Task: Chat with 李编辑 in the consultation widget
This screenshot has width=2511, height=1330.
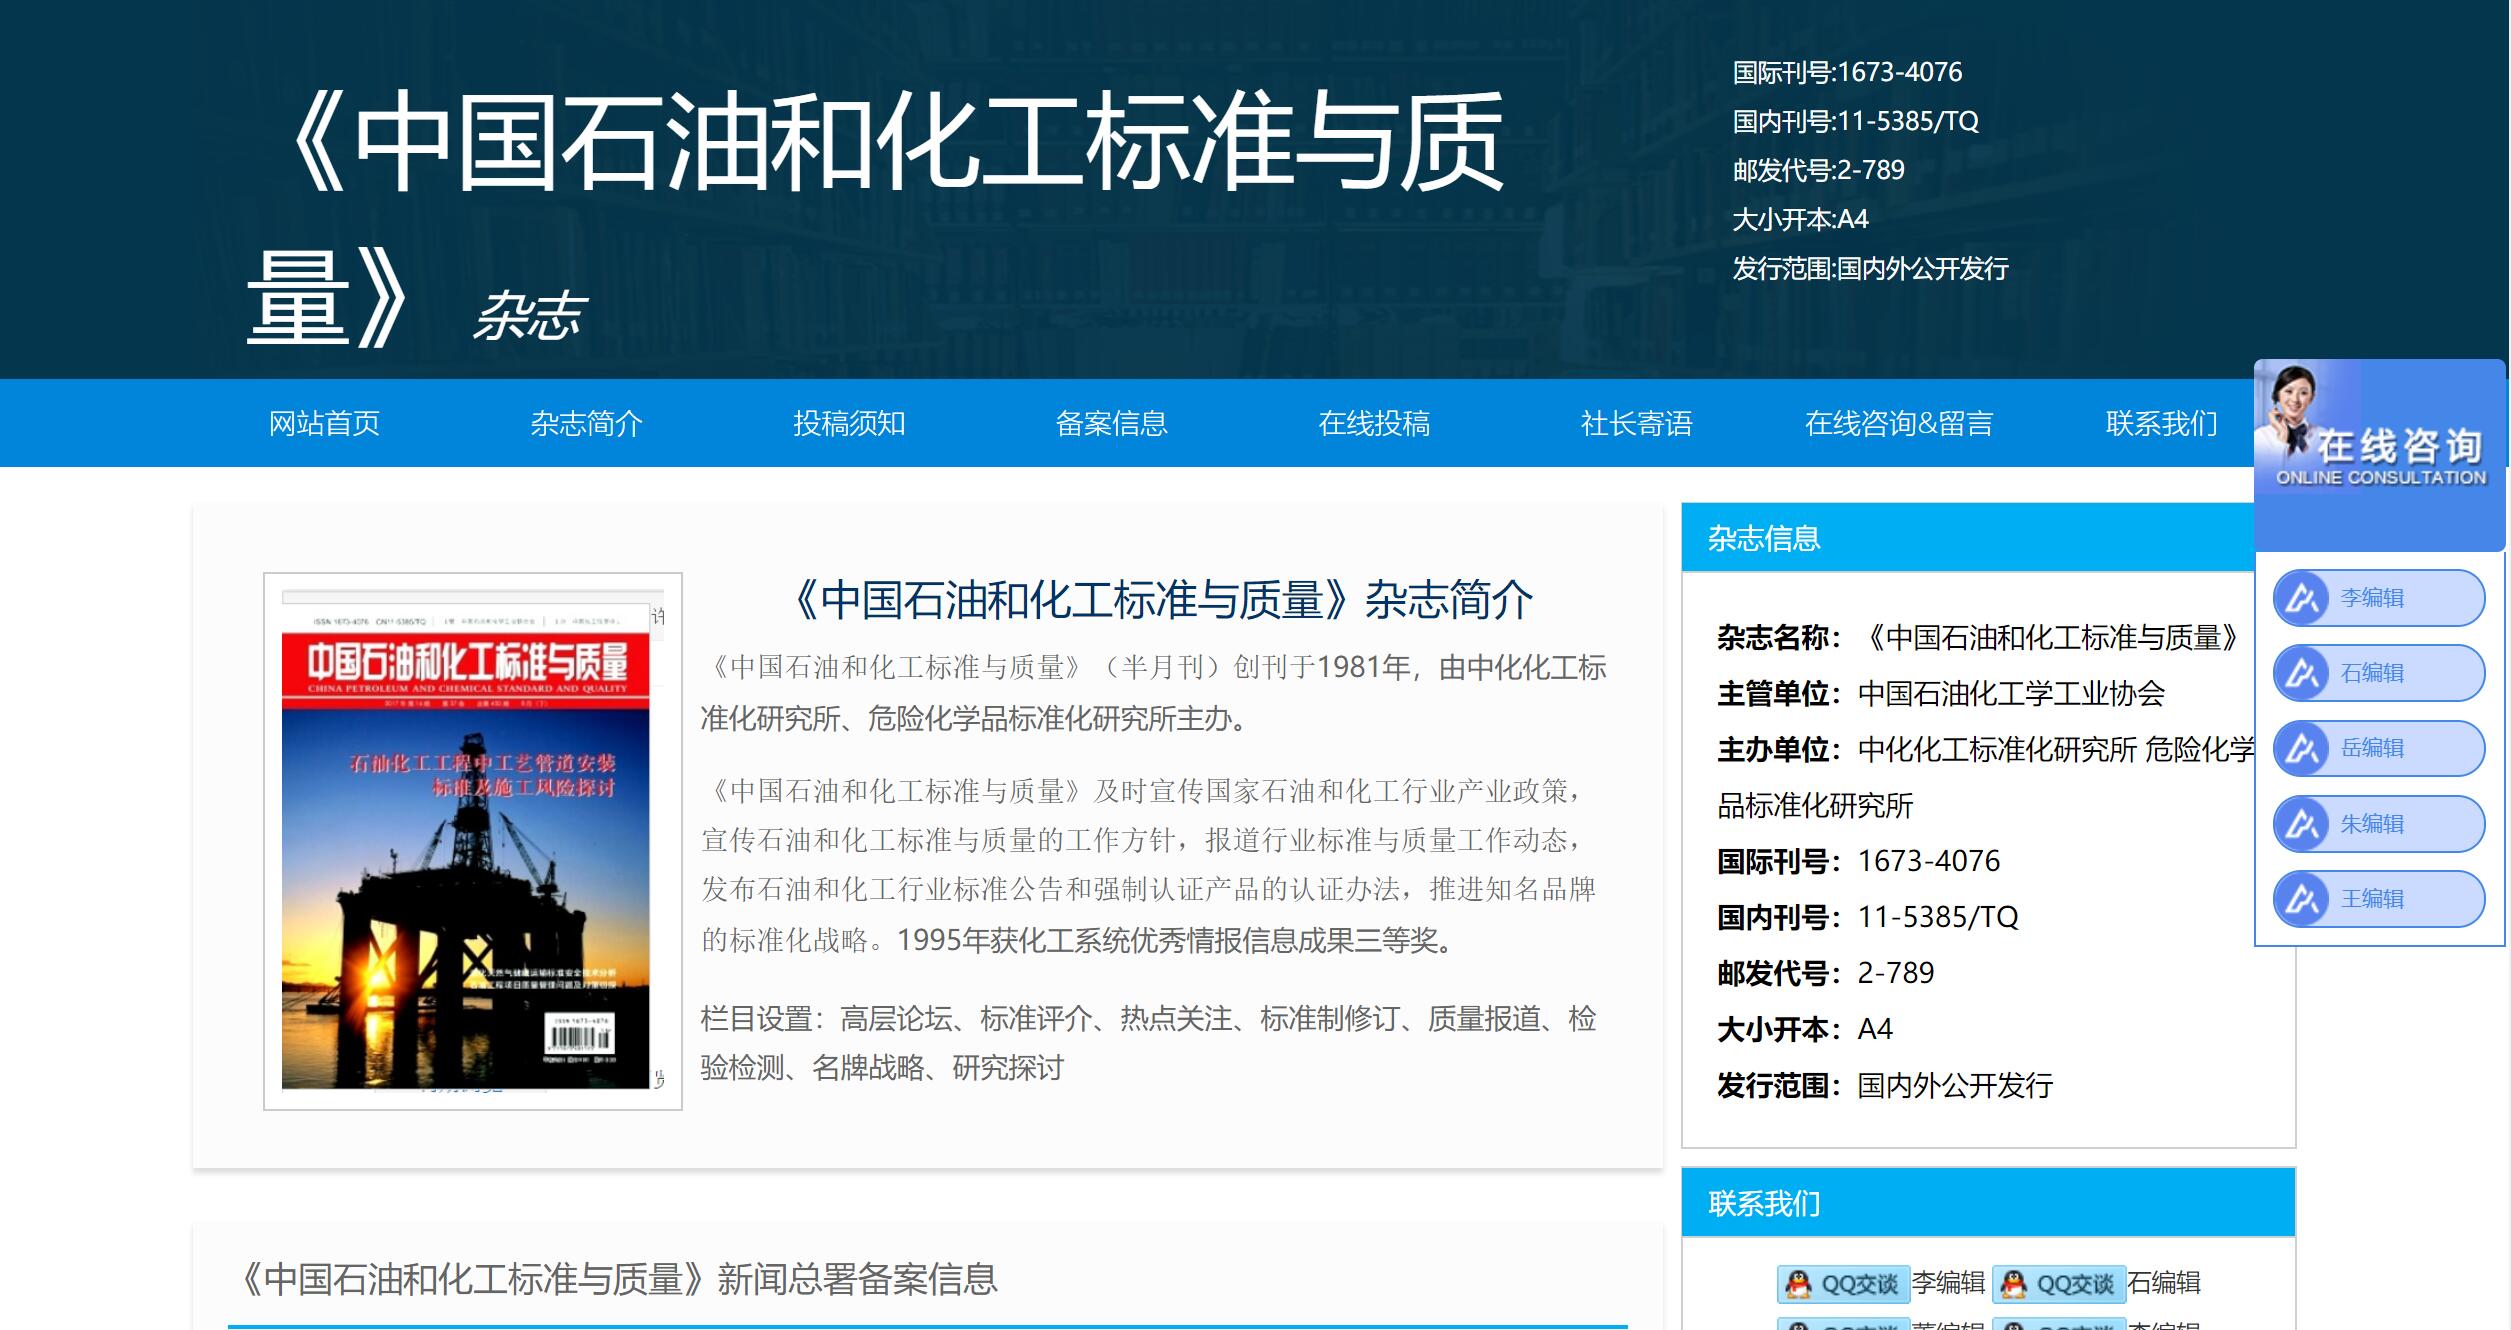Action: click(2379, 598)
